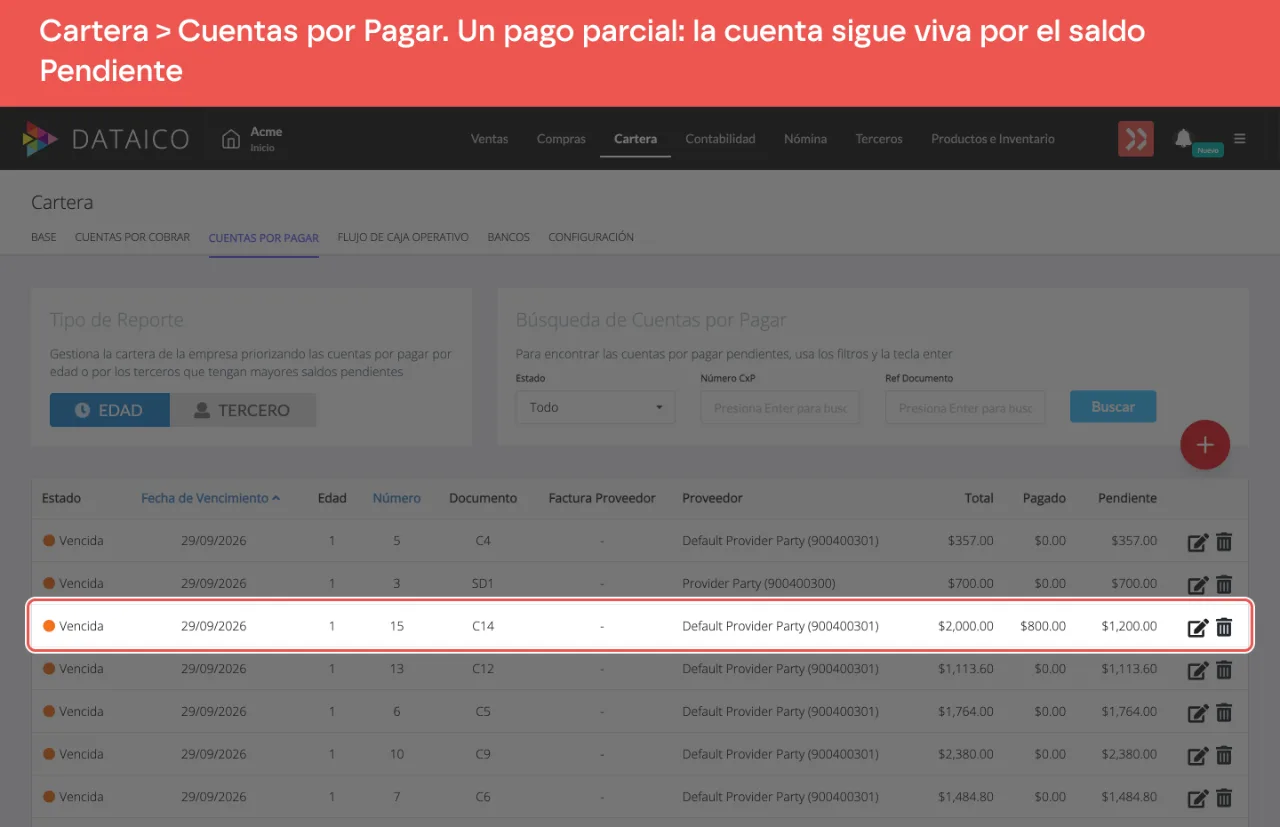Switch to the Base tab
This screenshot has height=827, width=1280.
(44, 238)
